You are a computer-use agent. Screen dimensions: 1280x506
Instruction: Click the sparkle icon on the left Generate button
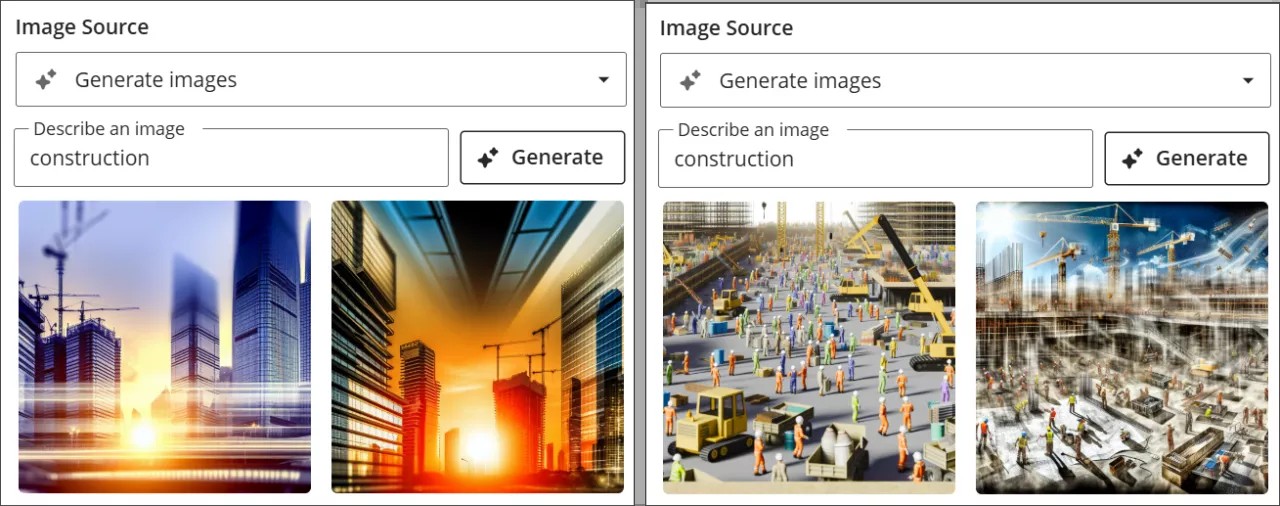point(488,158)
